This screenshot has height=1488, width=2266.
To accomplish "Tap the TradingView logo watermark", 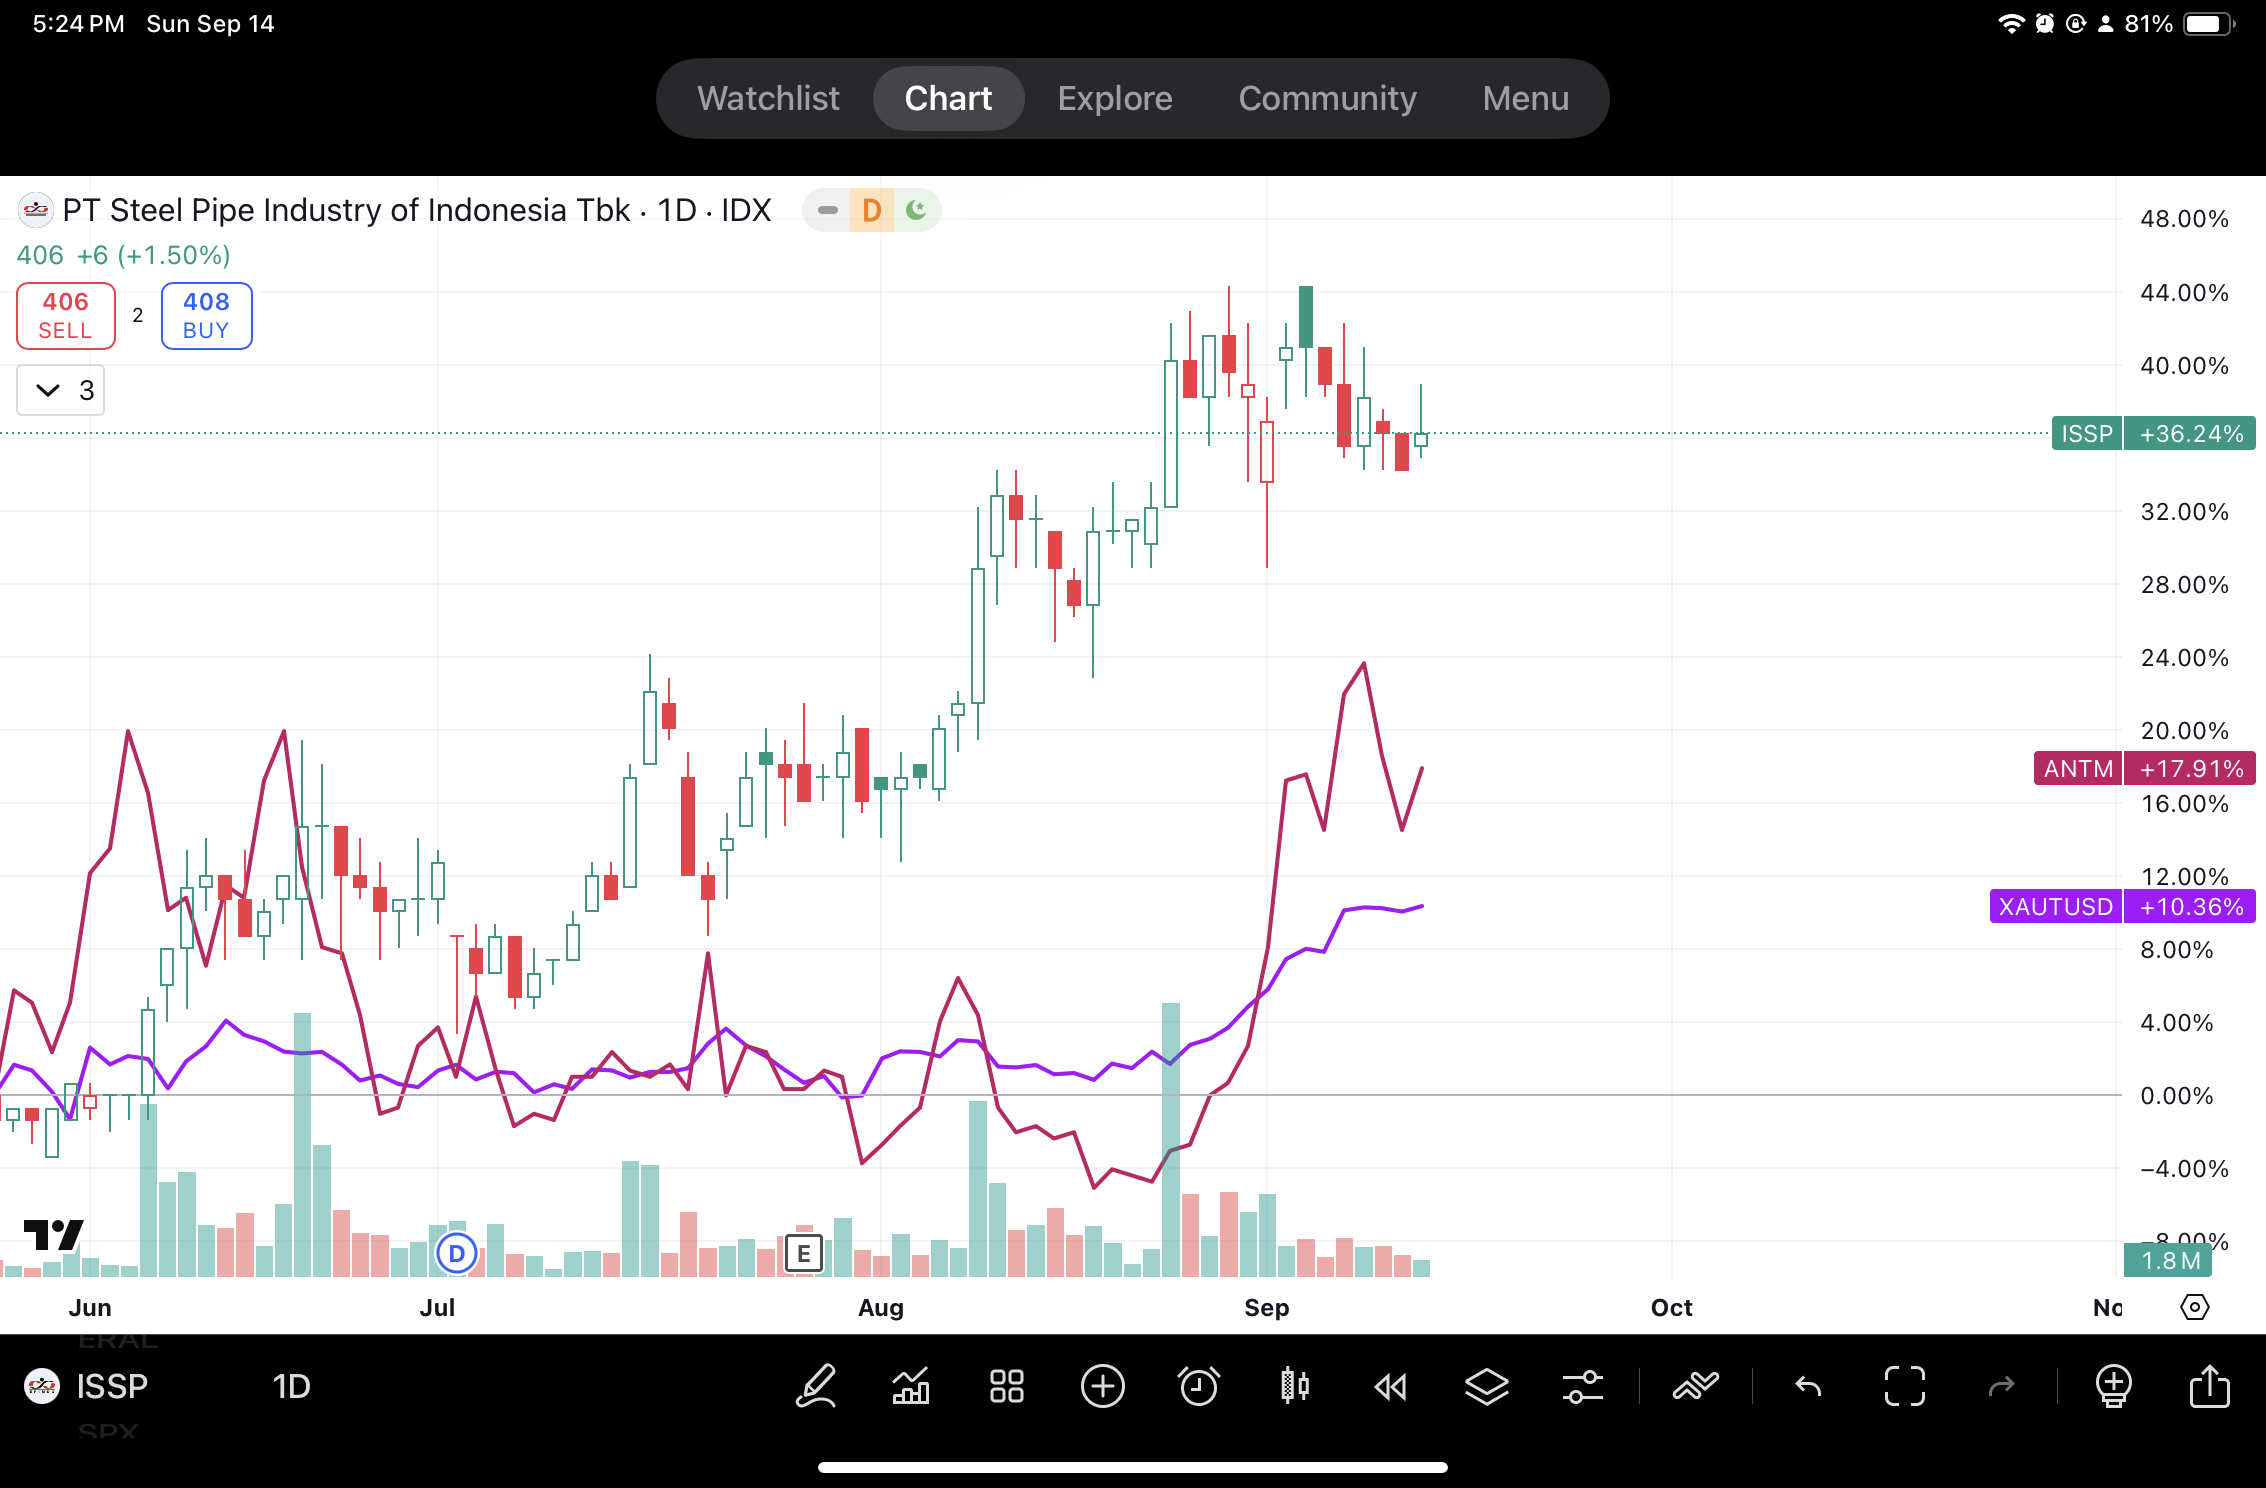I will coord(53,1235).
